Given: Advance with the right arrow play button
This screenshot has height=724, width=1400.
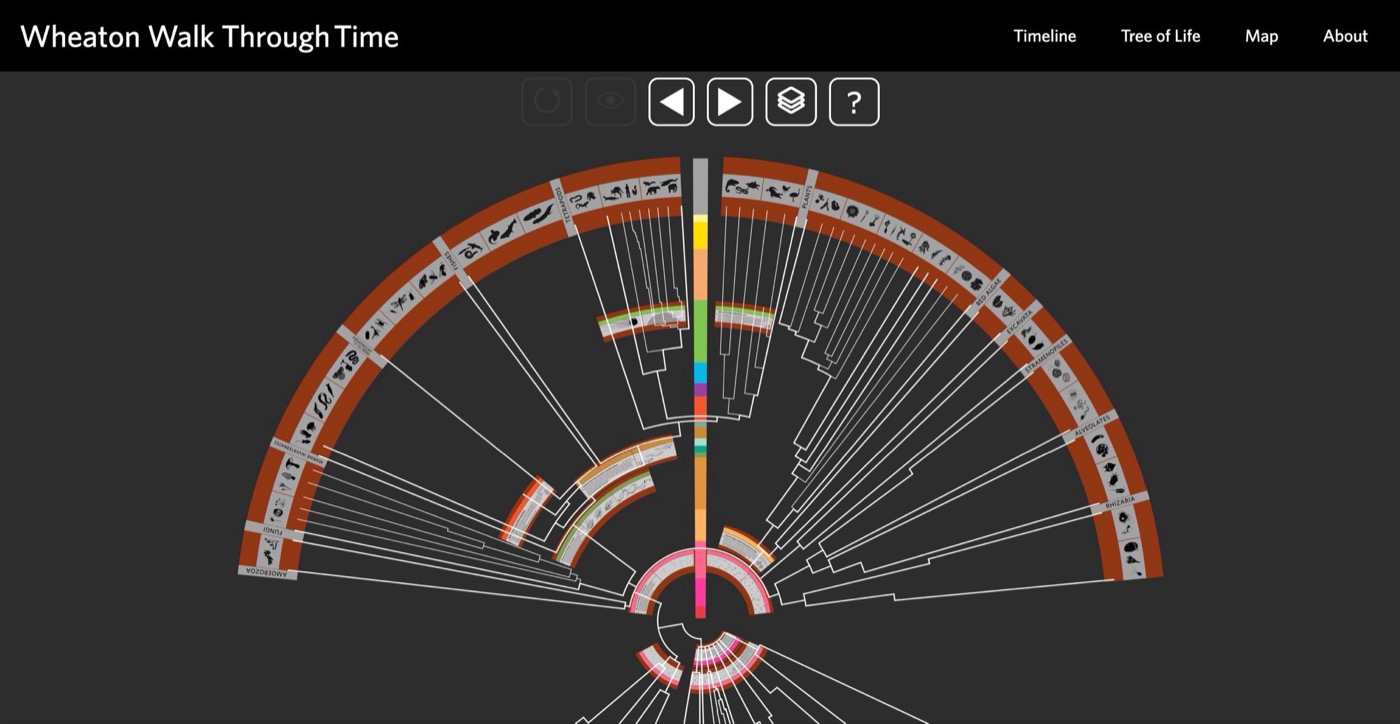Looking at the screenshot, I should (730, 102).
